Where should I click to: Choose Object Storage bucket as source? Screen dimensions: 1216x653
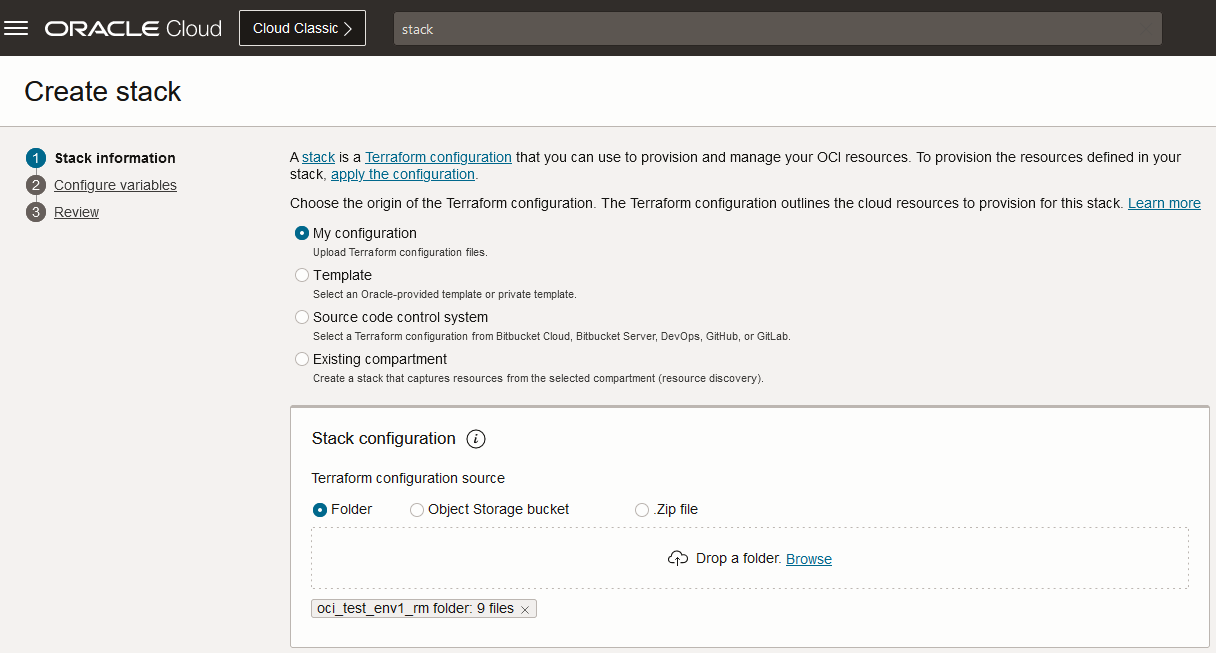pos(417,509)
